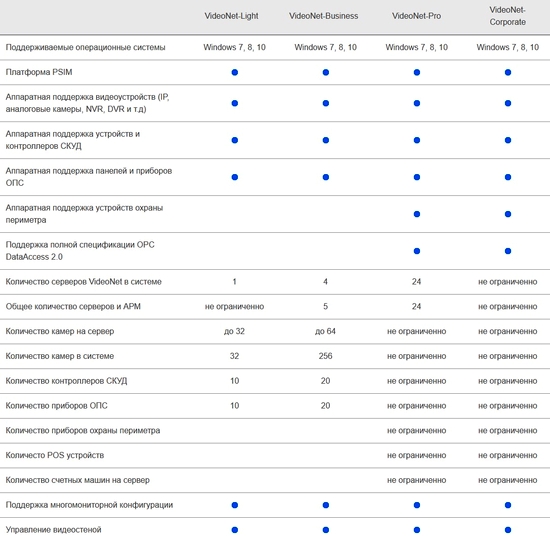The image size is (550, 536).
Task: Click the multi-monitor support dot for VideoNet-Business
Action: pos(326,505)
